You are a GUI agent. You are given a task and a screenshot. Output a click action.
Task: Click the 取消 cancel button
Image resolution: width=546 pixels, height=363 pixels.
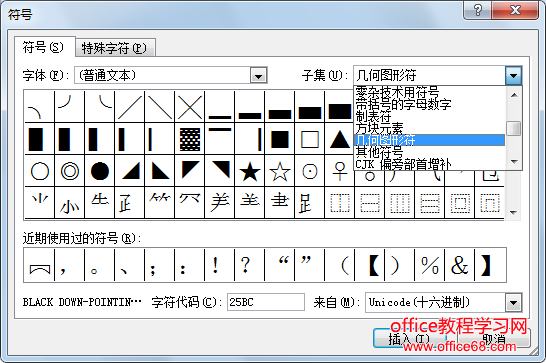(x=494, y=339)
